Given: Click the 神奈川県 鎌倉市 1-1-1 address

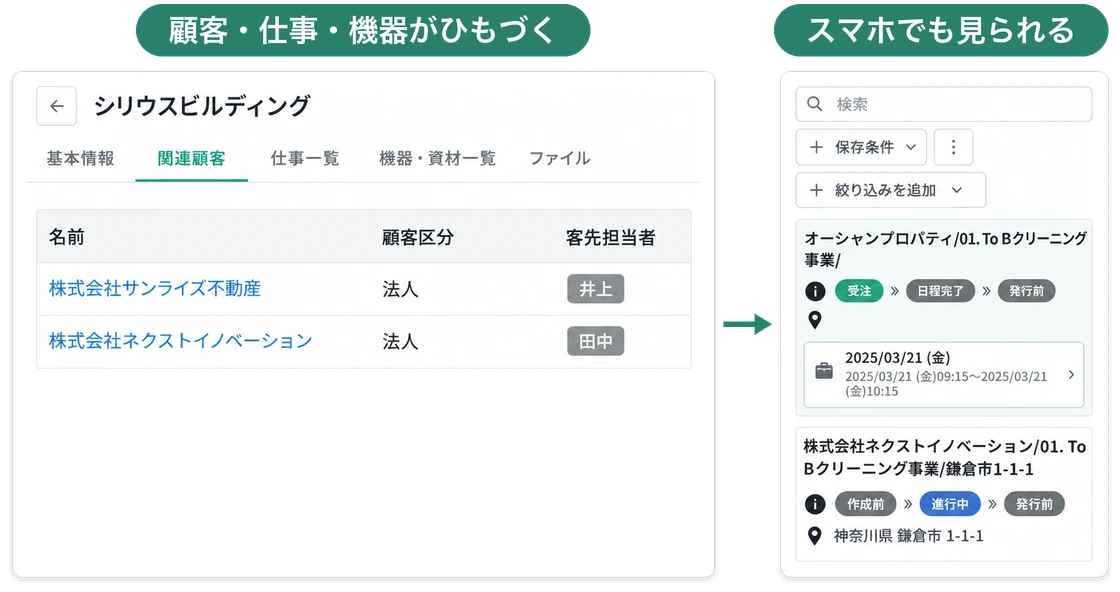Looking at the screenshot, I should [909, 536].
